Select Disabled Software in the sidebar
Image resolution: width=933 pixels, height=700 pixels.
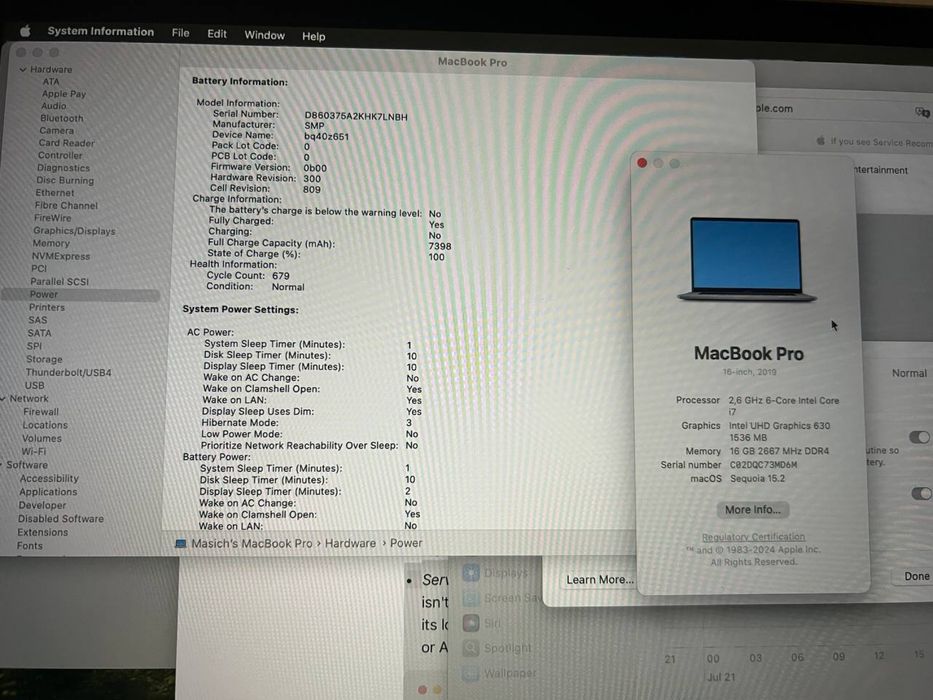pyautogui.click(x=61, y=519)
